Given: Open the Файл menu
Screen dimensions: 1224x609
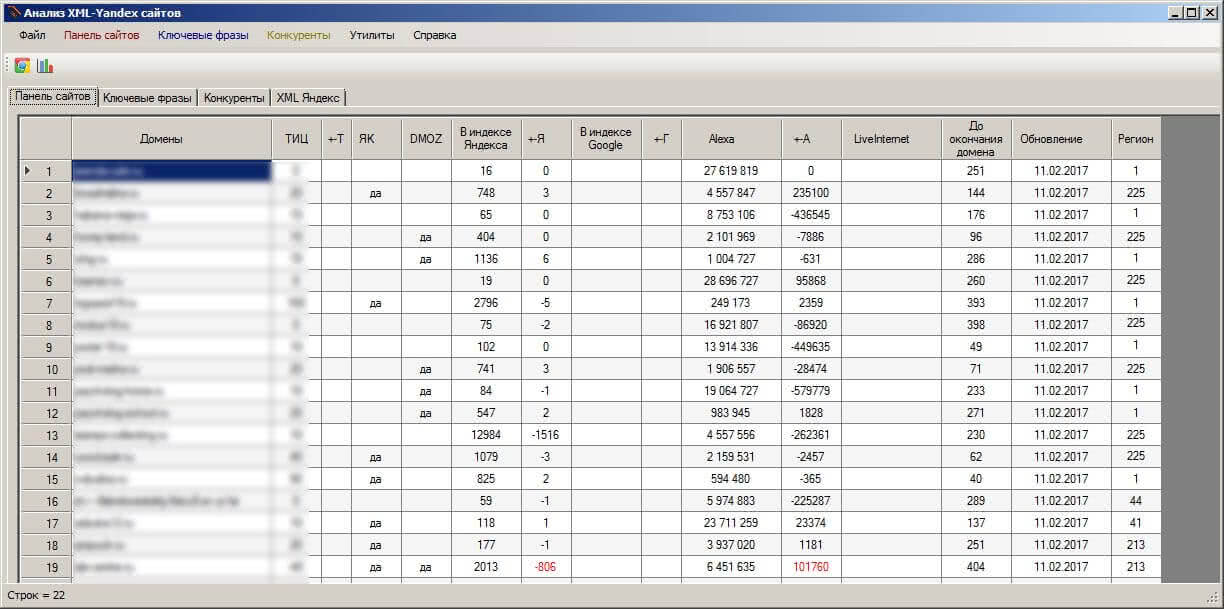Looking at the screenshot, I should pyautogui.click(x=32, y=35).
